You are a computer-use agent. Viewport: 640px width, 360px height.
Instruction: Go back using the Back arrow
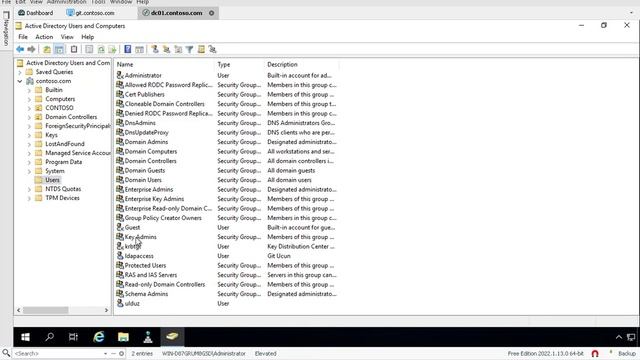pyautogui.click(x=20, y=49)
